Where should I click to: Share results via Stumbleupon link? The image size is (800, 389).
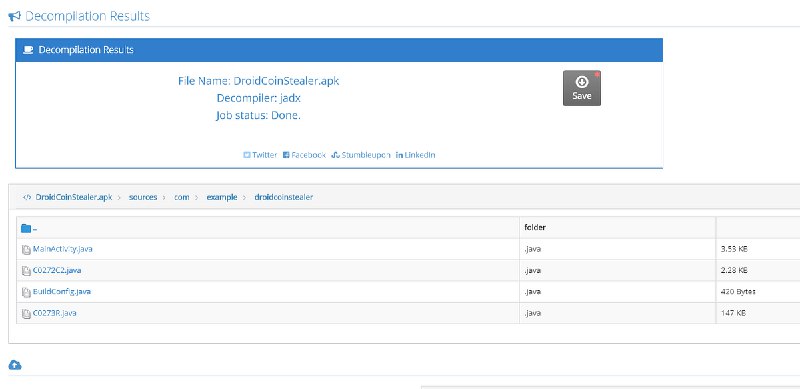click(361, 155)
